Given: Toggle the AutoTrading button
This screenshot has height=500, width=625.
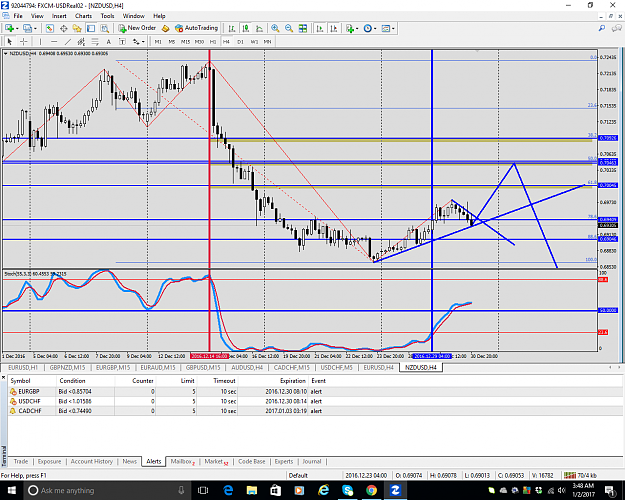Looking at the screenshot, I should pyautogui.click(x=197, y=28).
